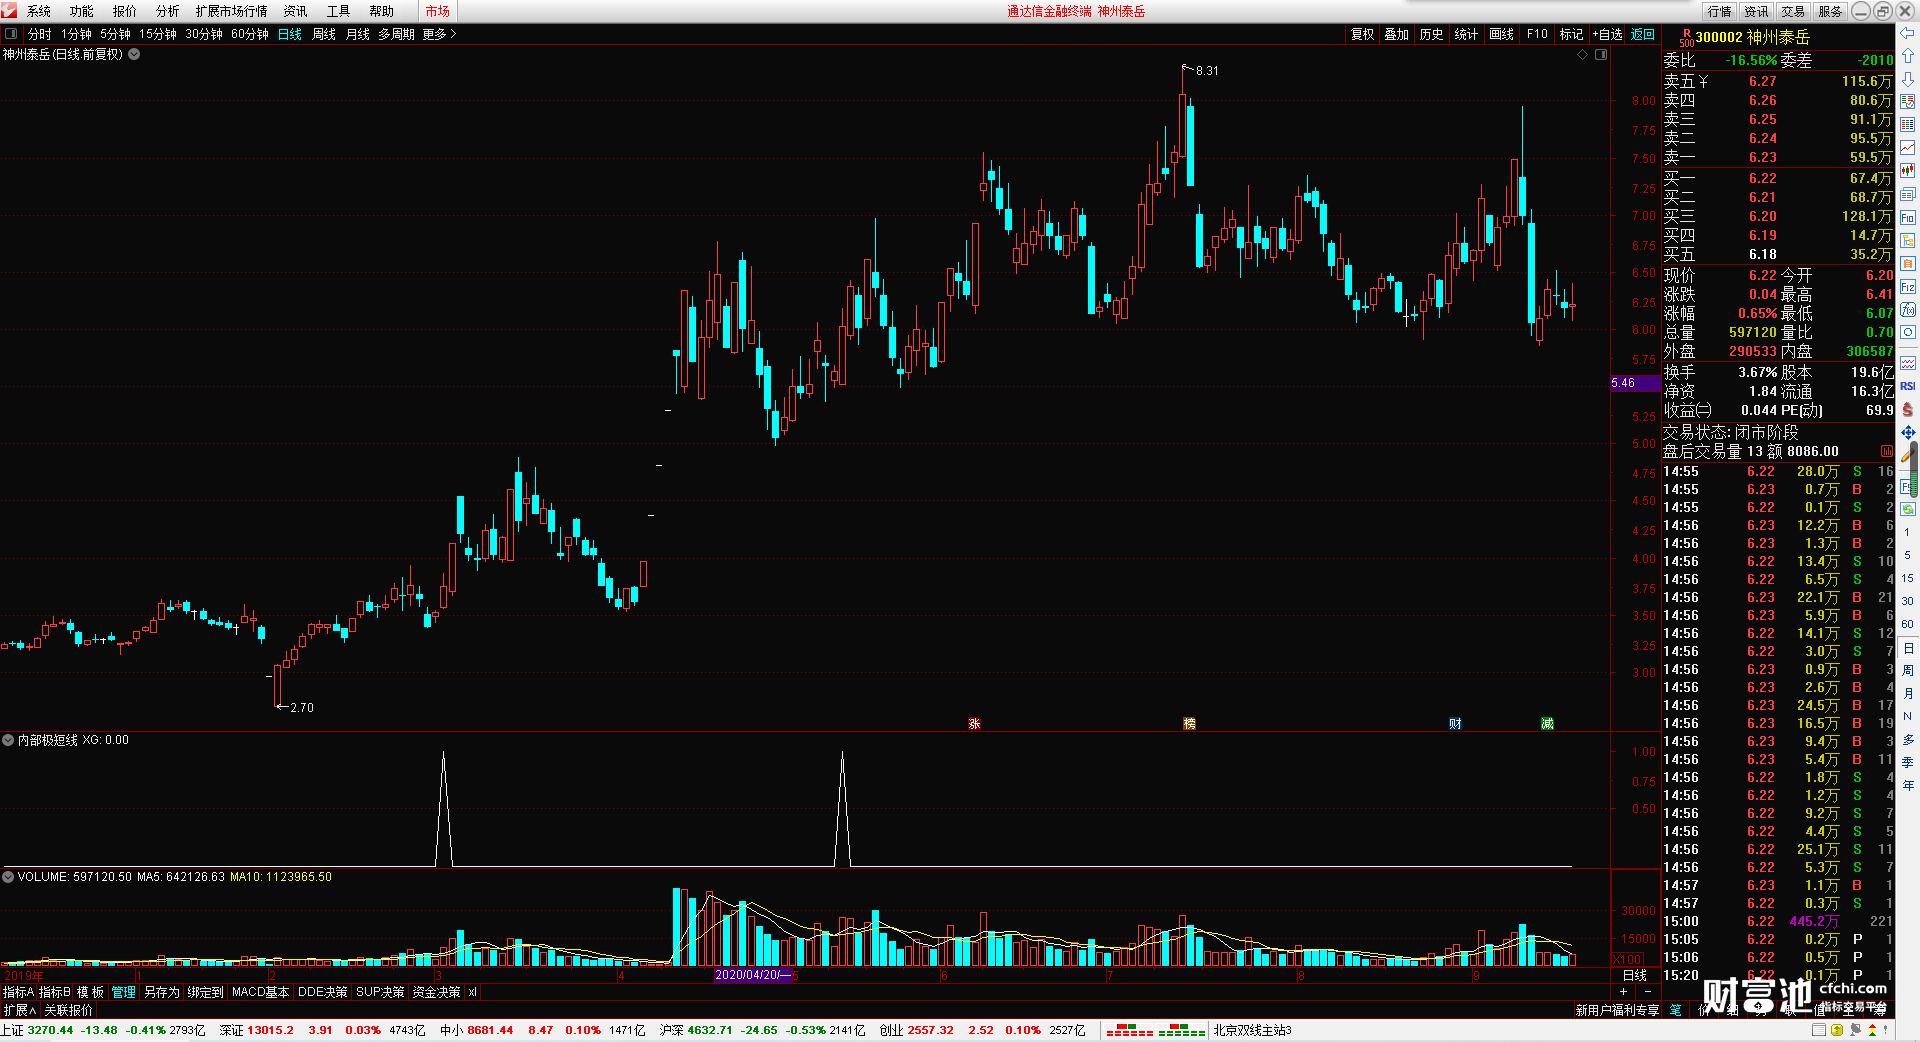
Task: Select the 周 weekly period in sidebar
Action: tap(1907, 670)
